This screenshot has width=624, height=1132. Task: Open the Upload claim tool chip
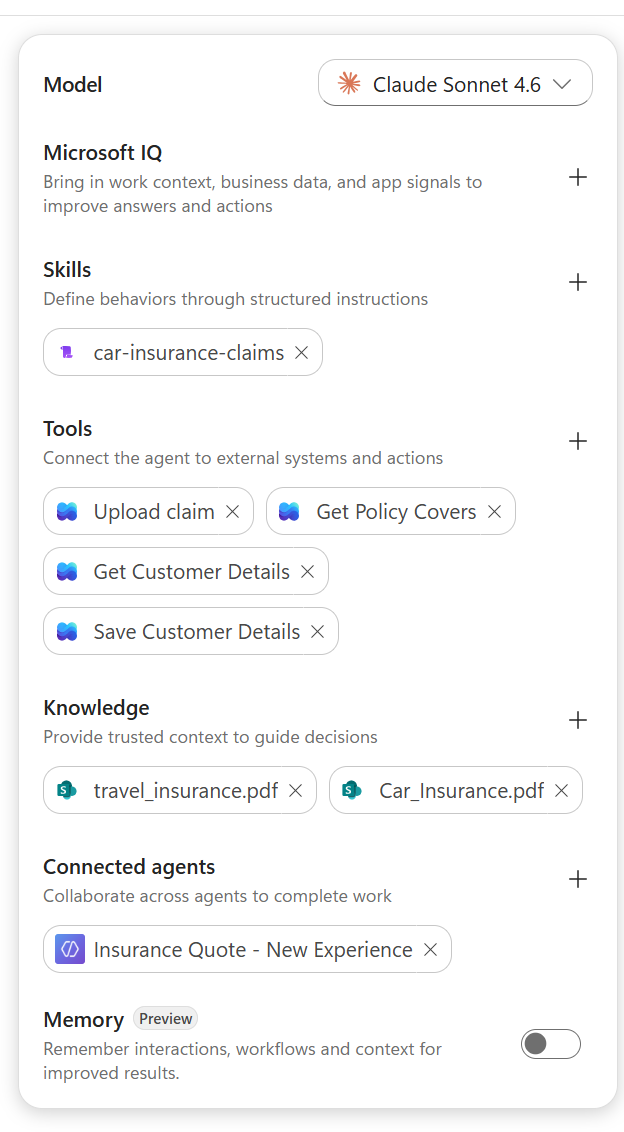(x=148, y=511)
